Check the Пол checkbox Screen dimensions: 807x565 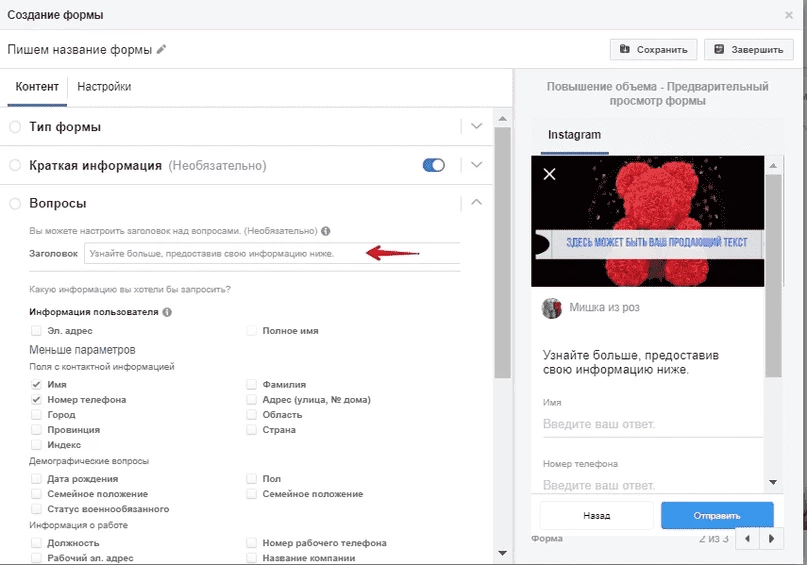click(251, 479)
